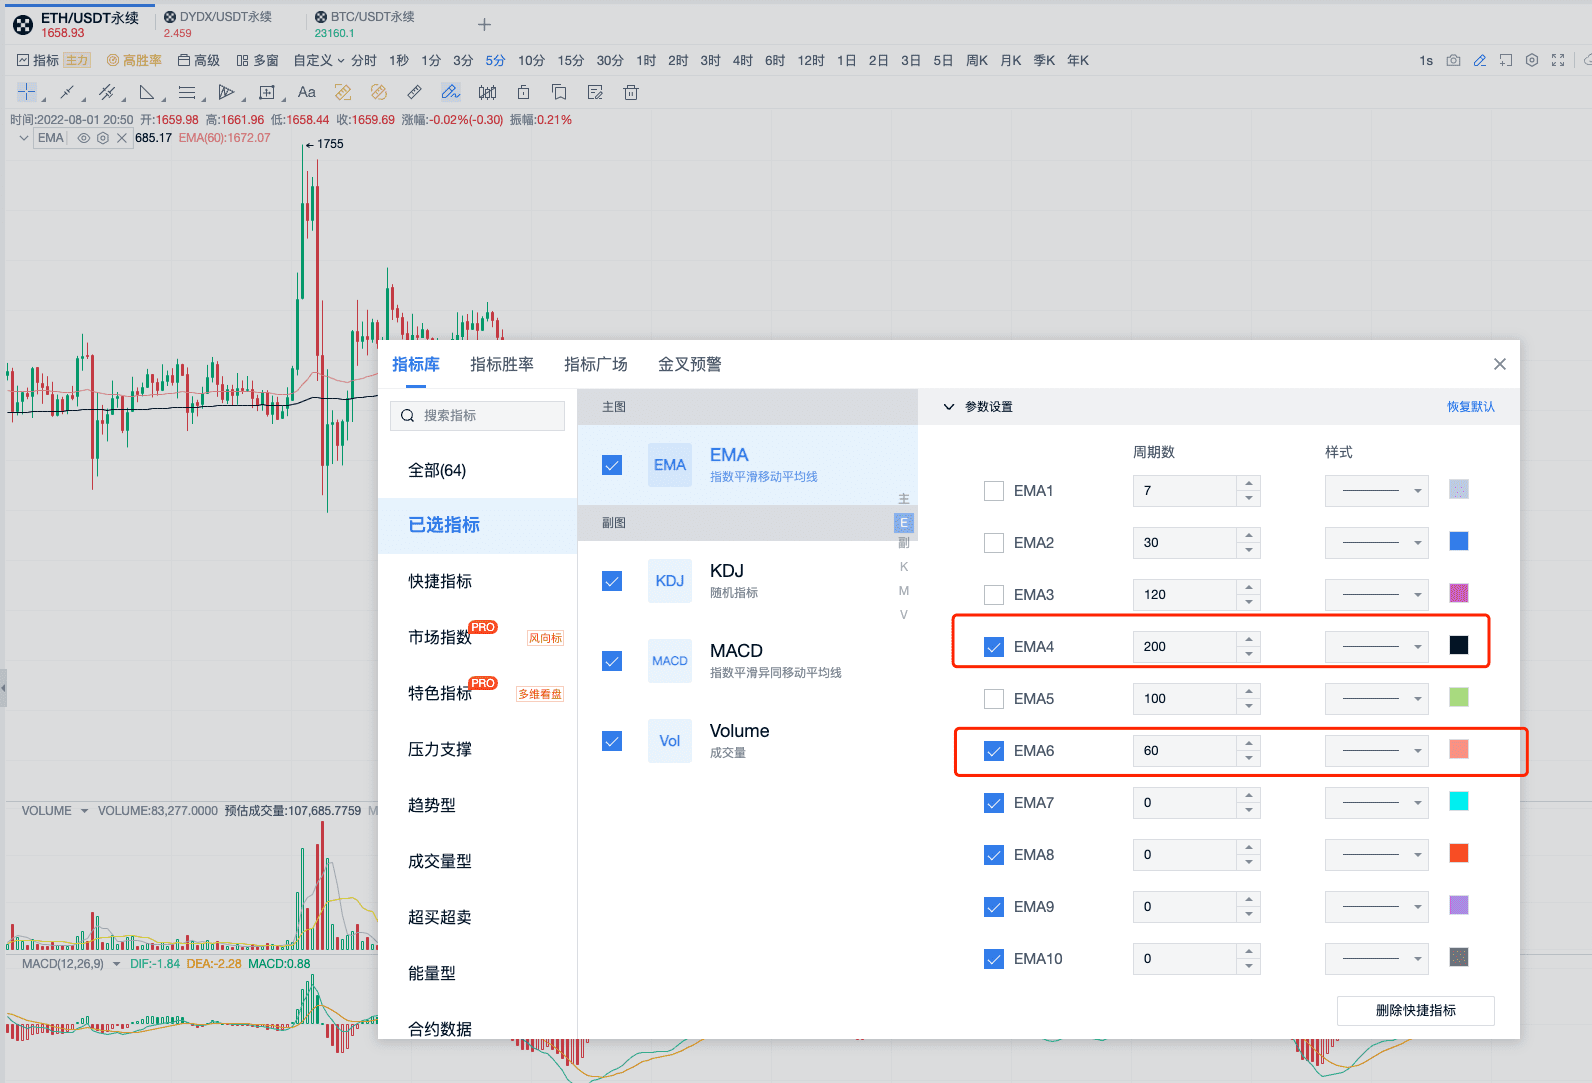Select the Aa text annotation tool
Screen dimensions: 1592x1083
point(307,93)
